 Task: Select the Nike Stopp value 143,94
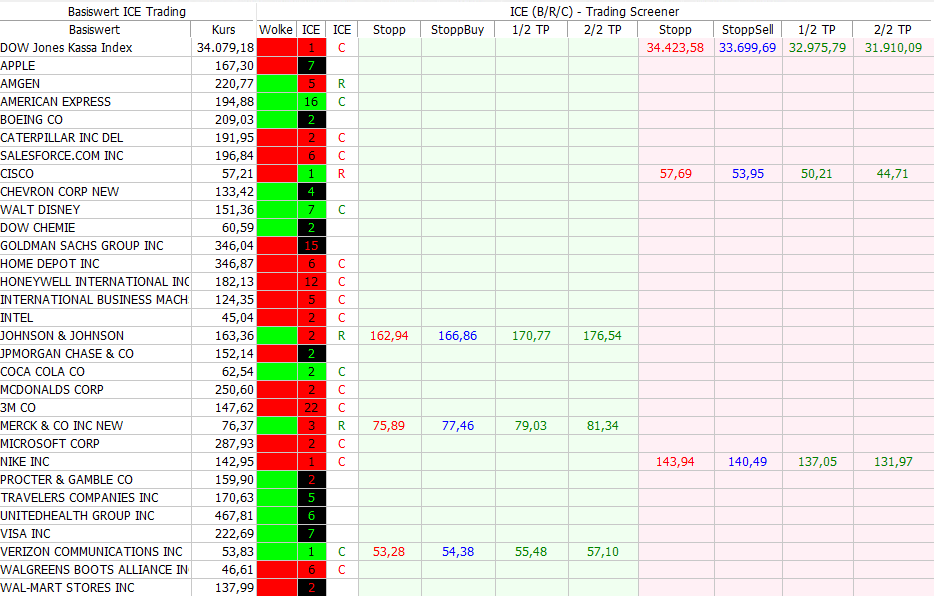[675, 462]
